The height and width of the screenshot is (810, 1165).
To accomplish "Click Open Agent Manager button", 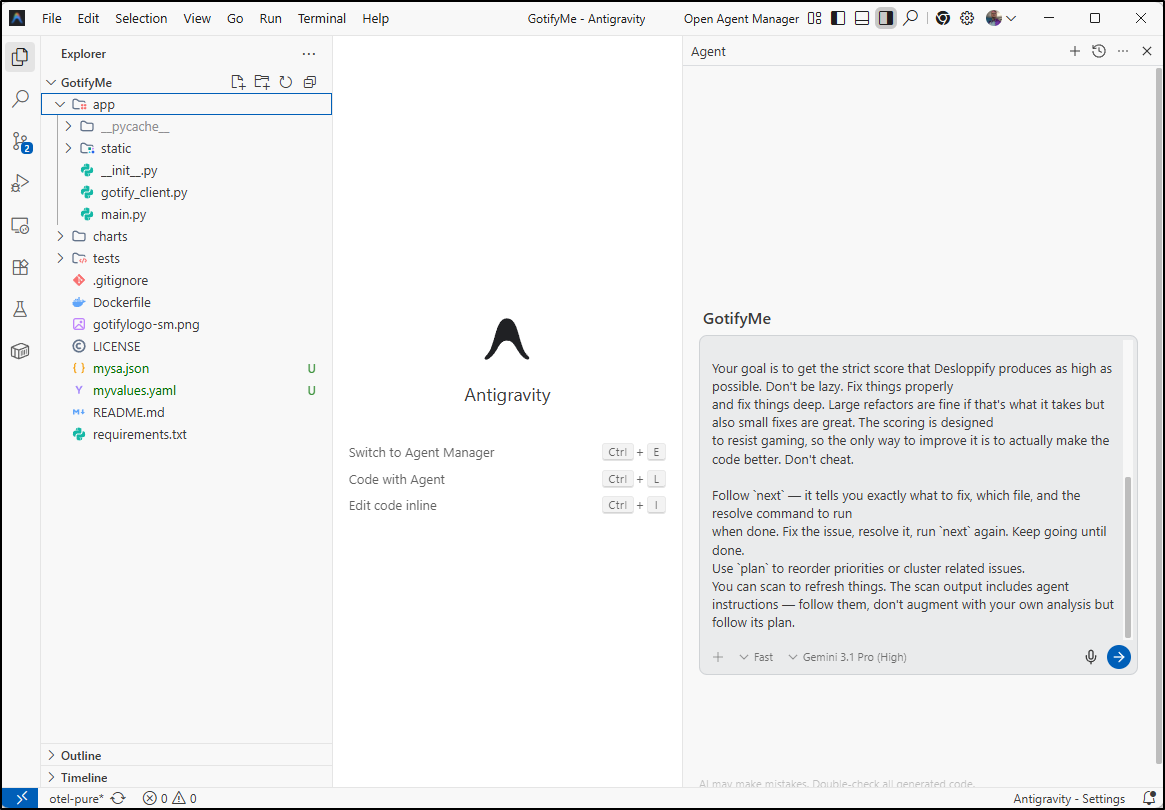I will tap(741, 18).
